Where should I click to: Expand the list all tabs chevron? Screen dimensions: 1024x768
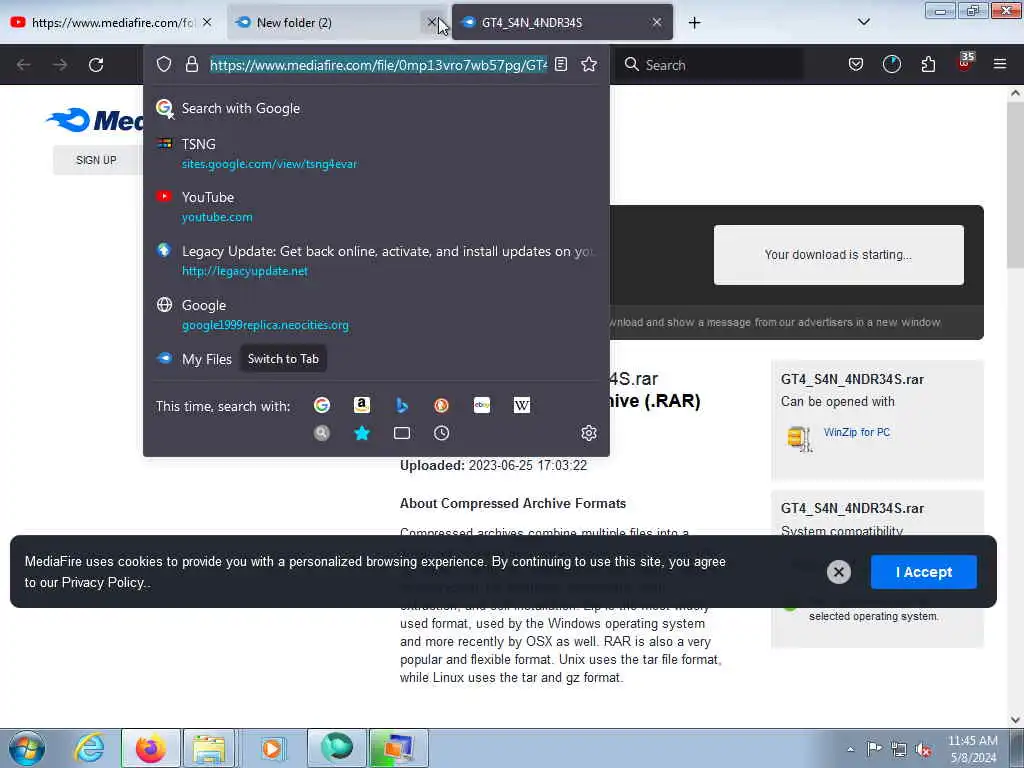pyautogui.click(x=863, y=22)
